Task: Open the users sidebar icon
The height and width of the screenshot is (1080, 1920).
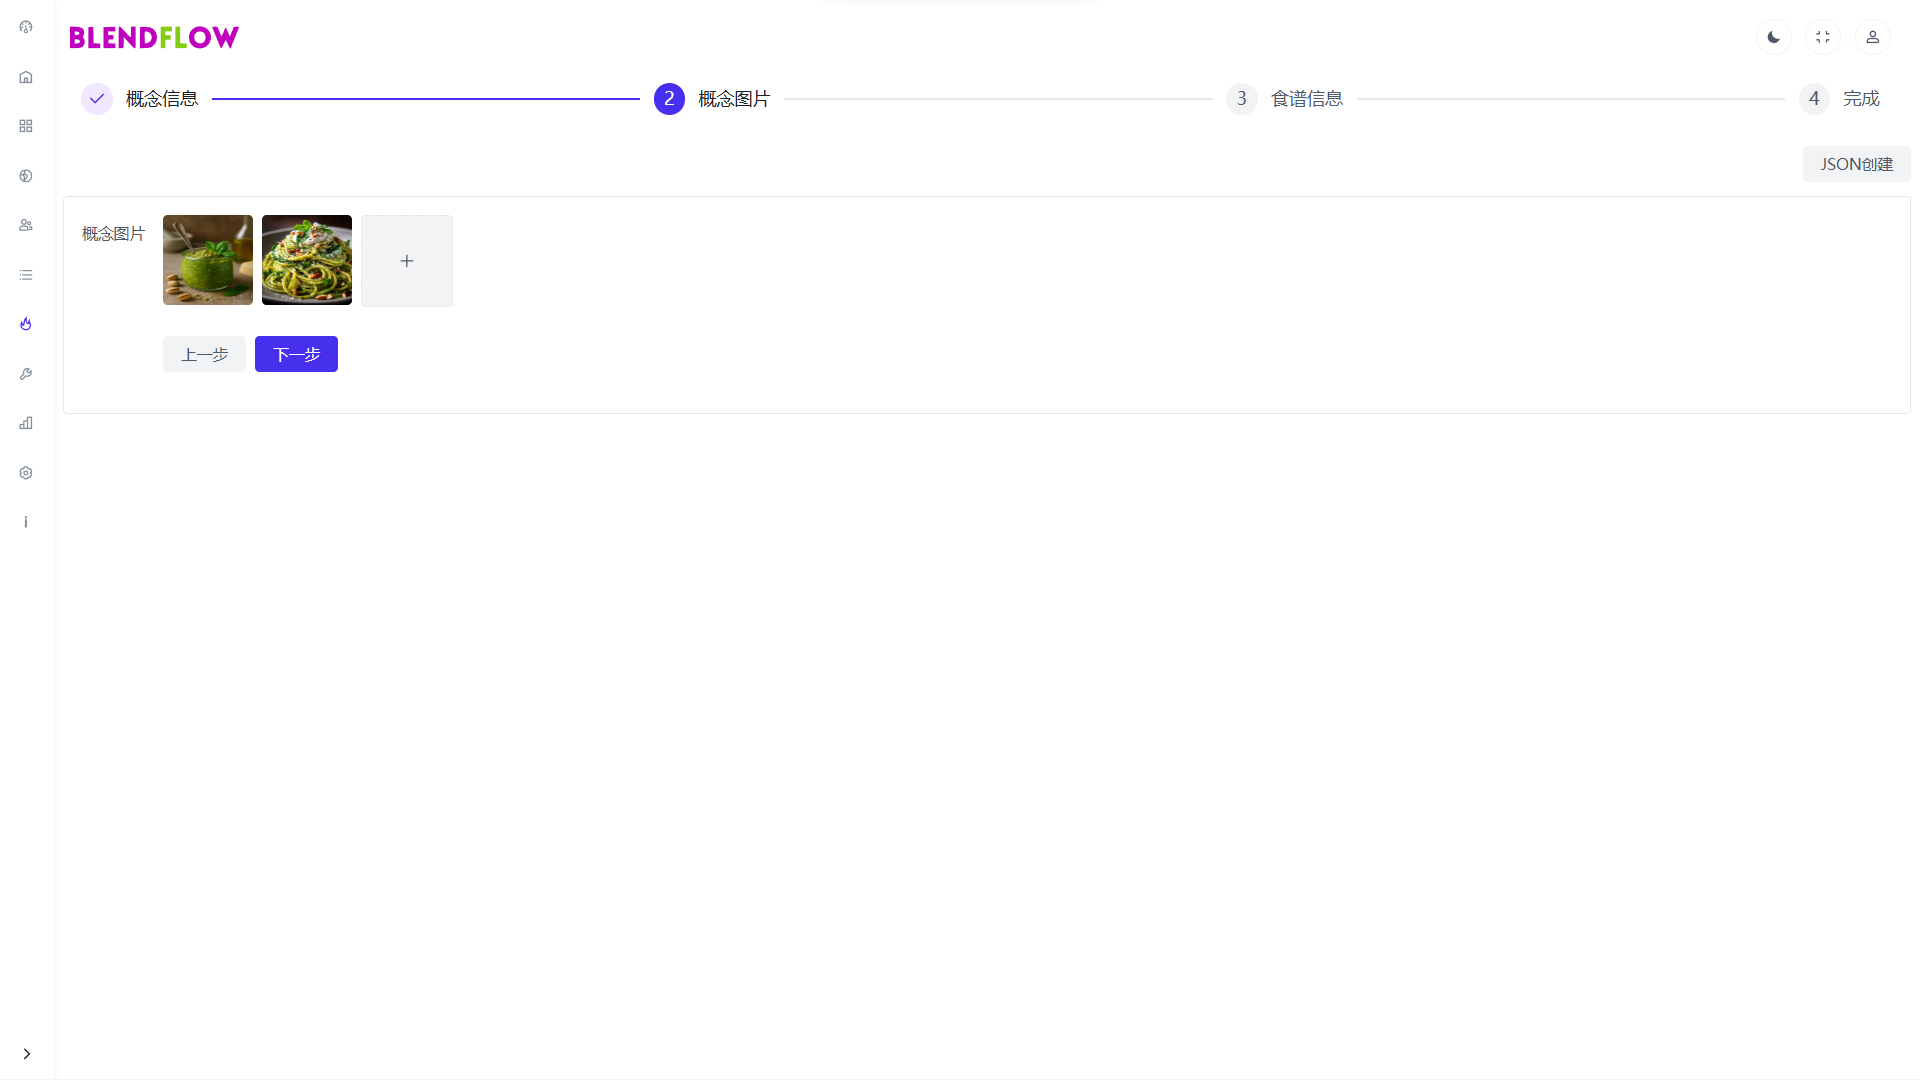Action: 26,225
